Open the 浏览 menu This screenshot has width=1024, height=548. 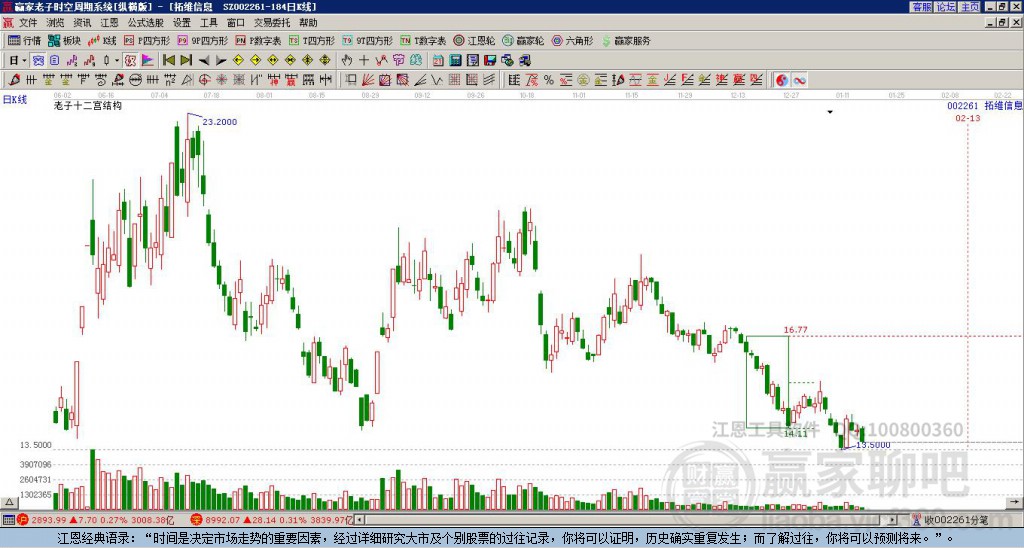(56, 23)
